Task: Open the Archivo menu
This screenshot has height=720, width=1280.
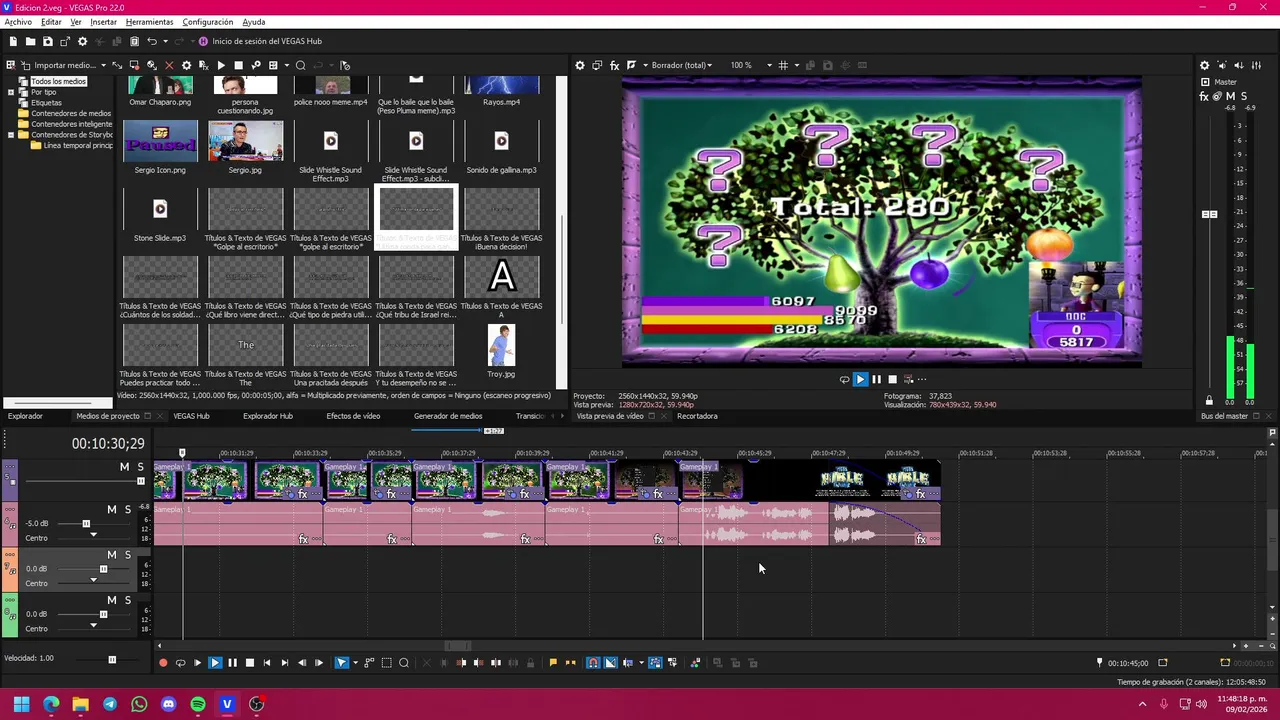Action: click(18, 22)
